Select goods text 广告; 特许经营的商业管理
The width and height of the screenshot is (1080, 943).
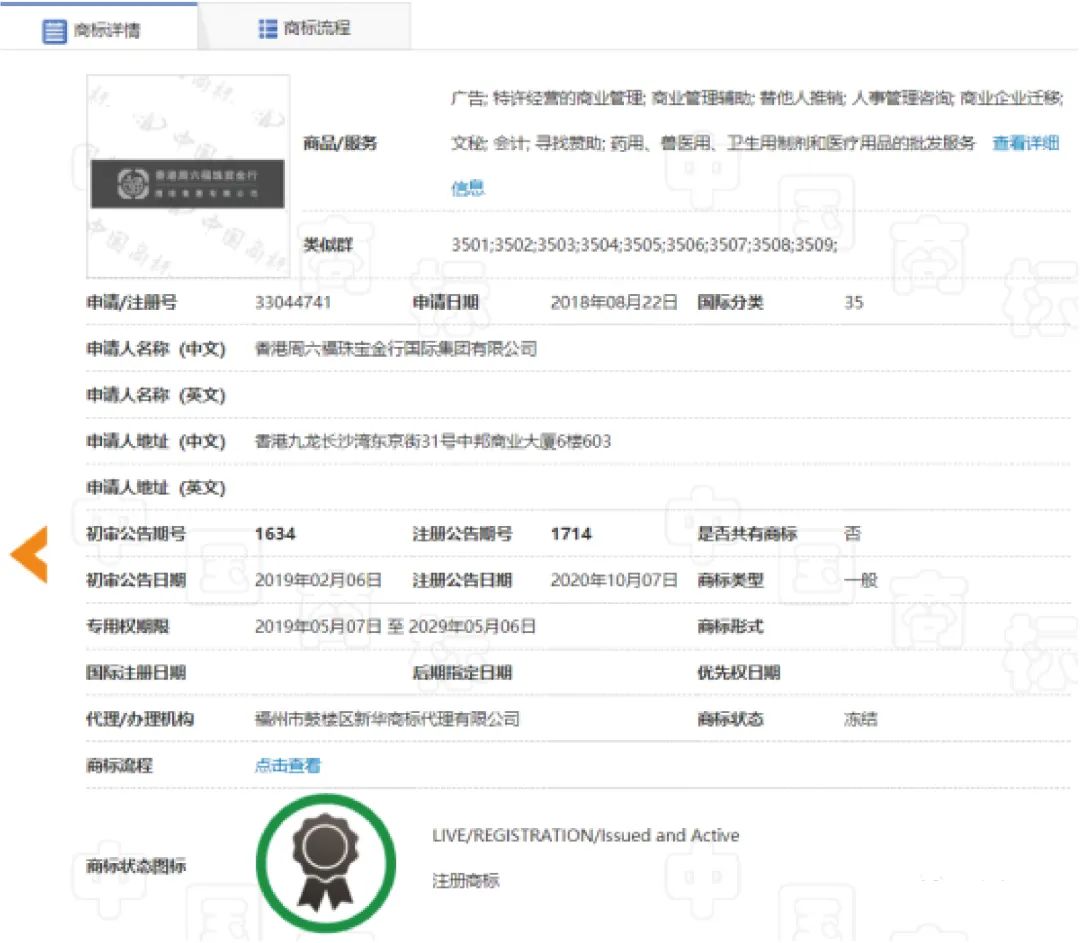click(548, 99)
